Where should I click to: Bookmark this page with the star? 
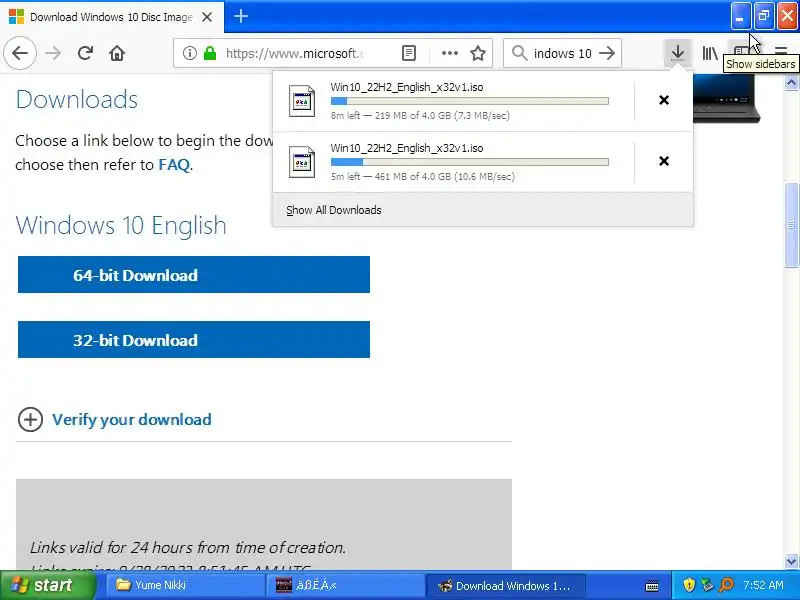pos(478,53)
